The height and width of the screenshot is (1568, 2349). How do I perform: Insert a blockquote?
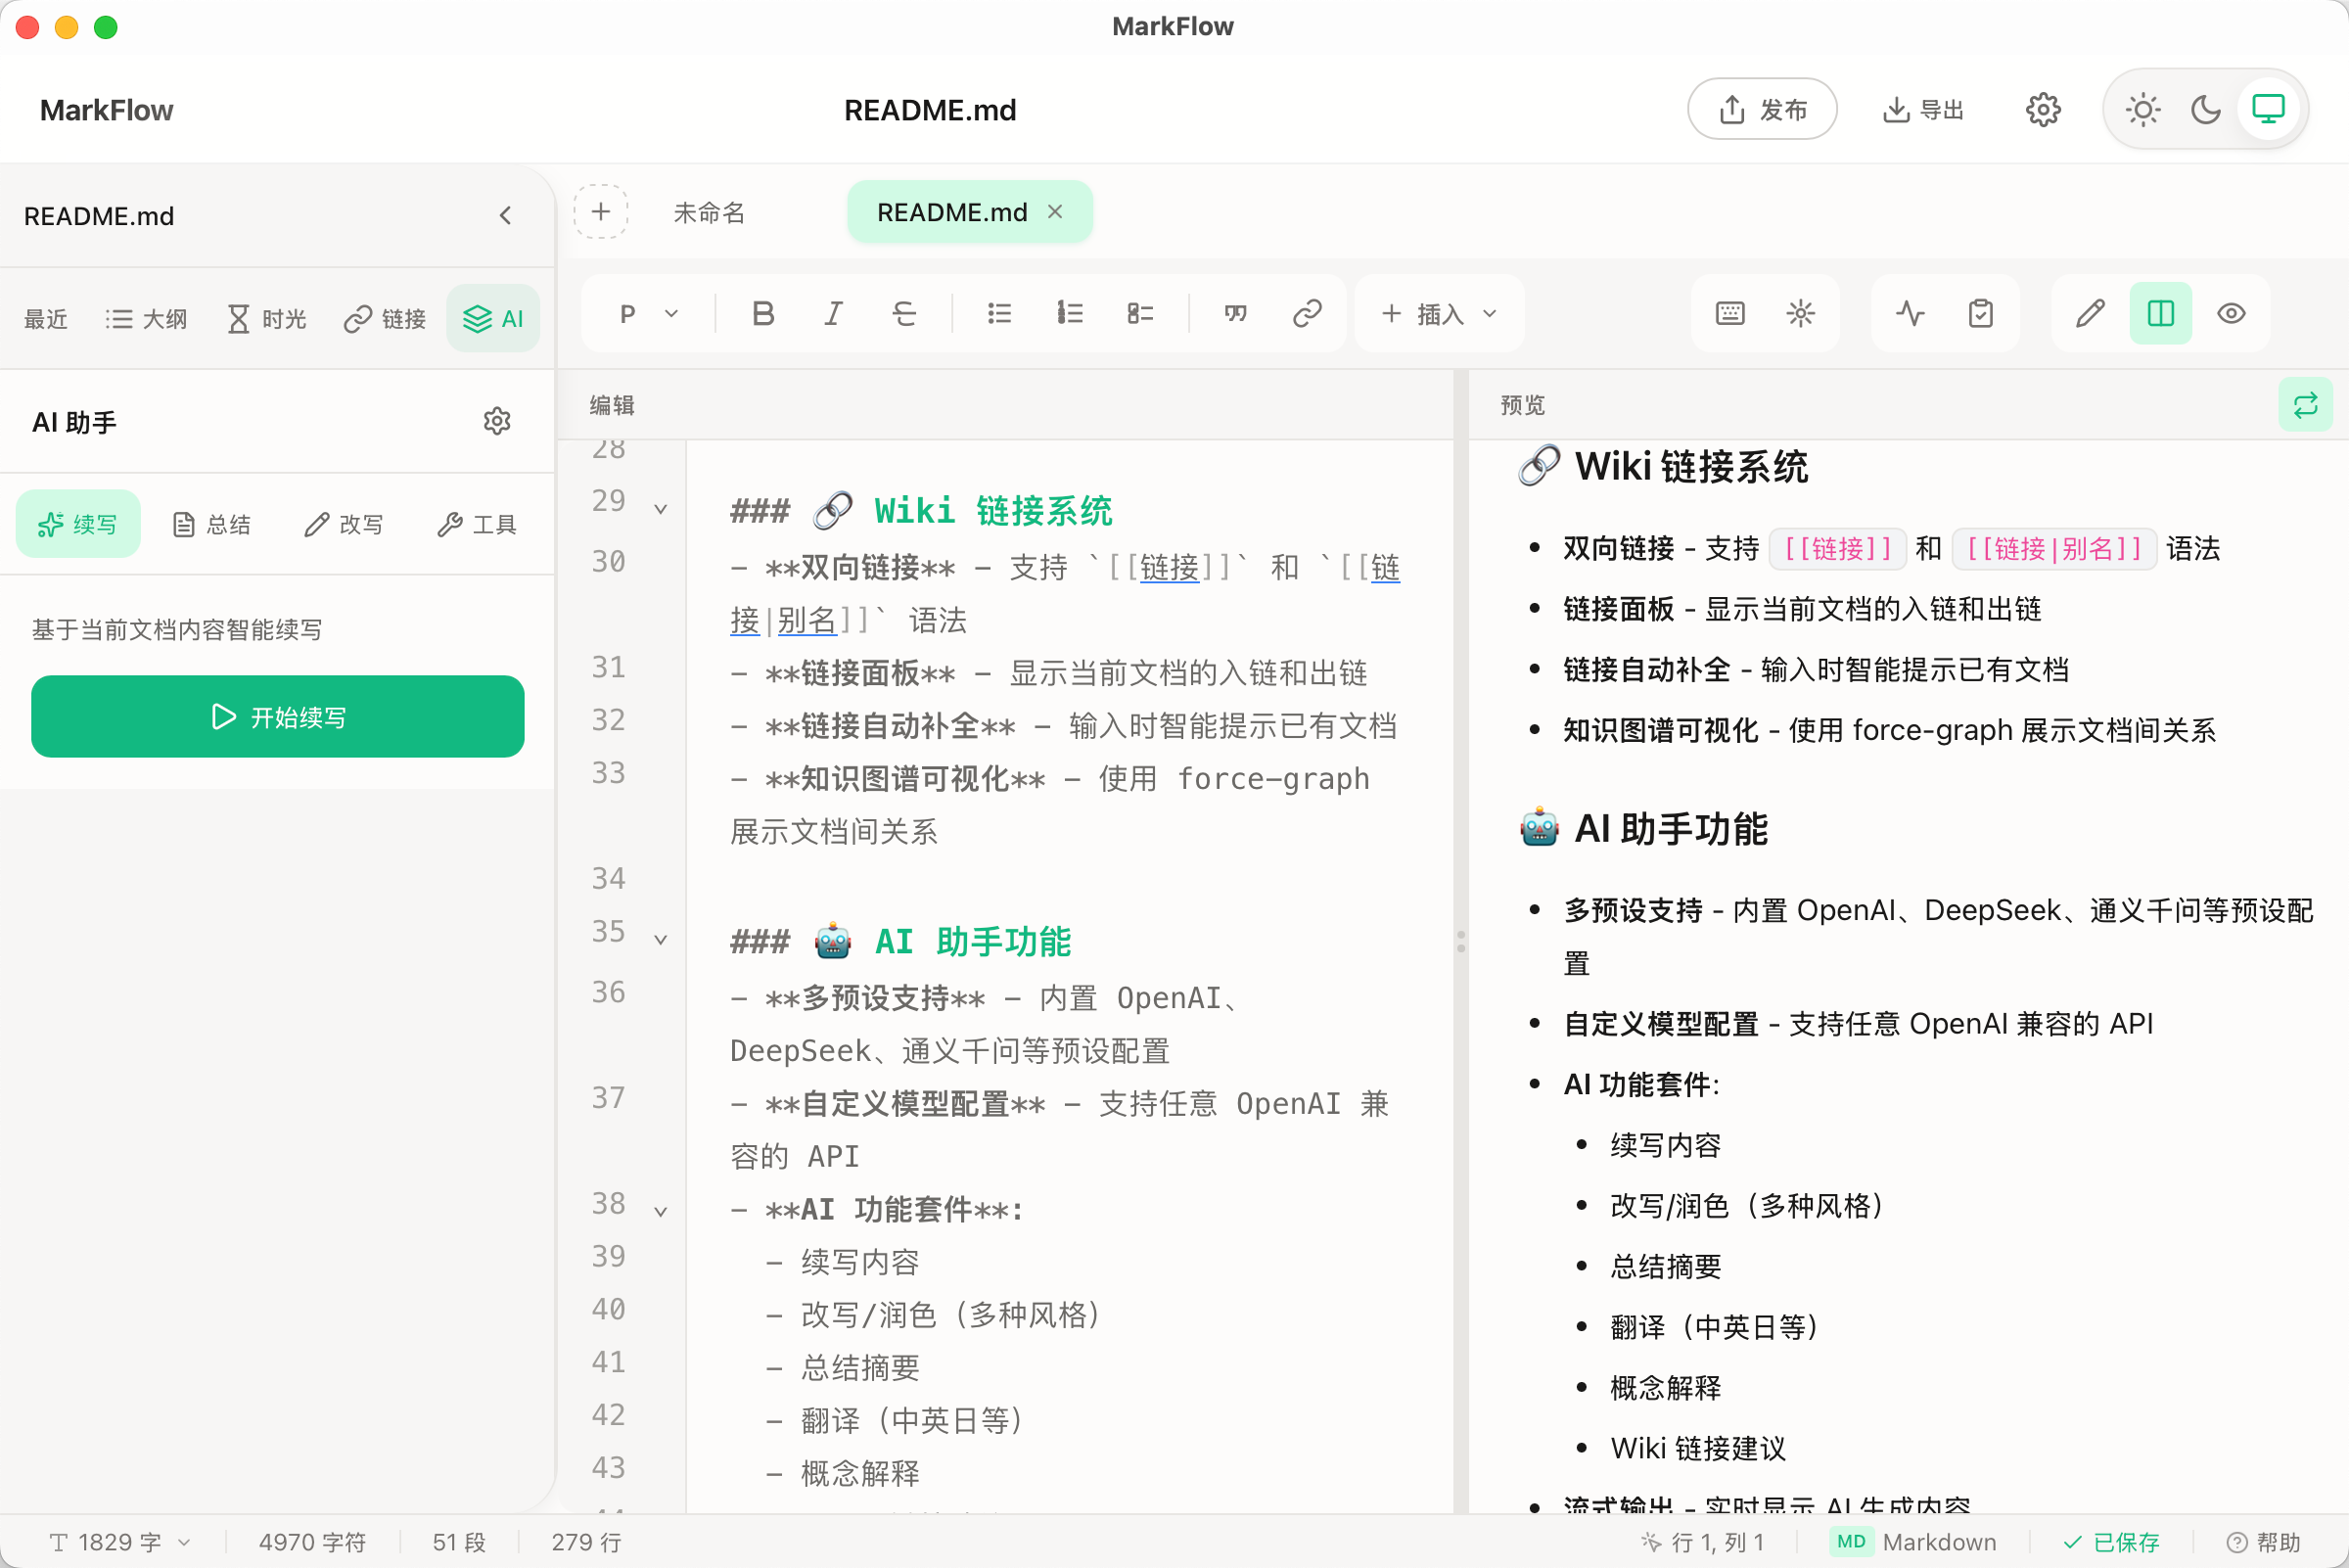(1236, 314)
